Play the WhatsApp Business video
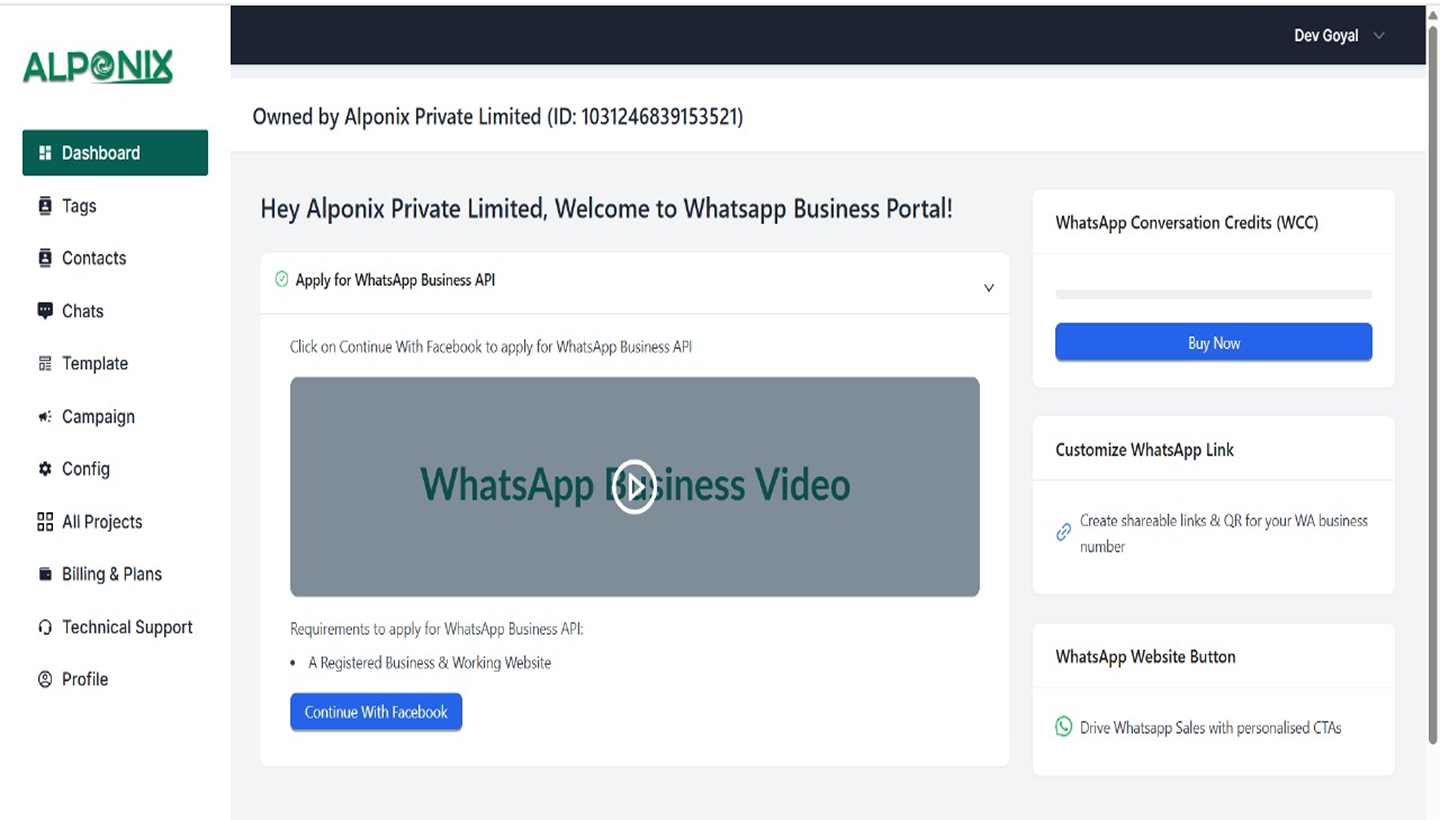Viewport: 1440px width, 820px height. 634,487
